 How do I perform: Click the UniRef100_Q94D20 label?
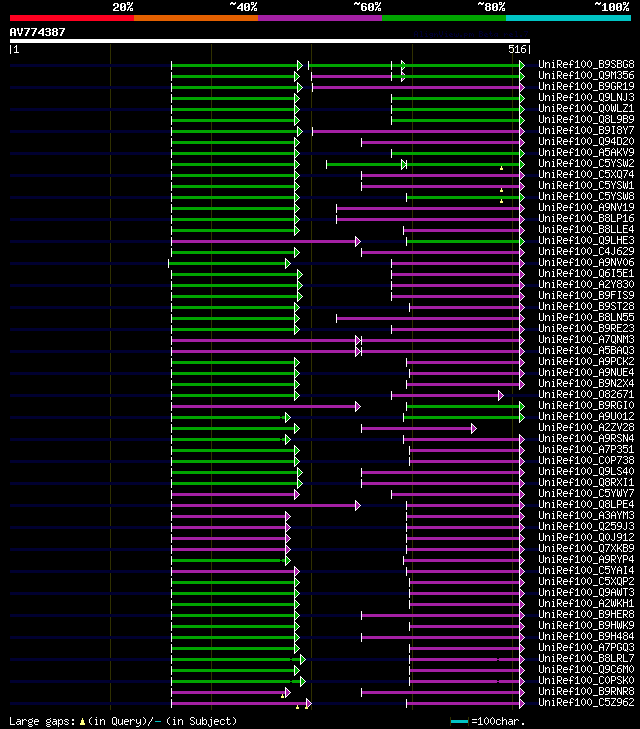pos(586,141)
